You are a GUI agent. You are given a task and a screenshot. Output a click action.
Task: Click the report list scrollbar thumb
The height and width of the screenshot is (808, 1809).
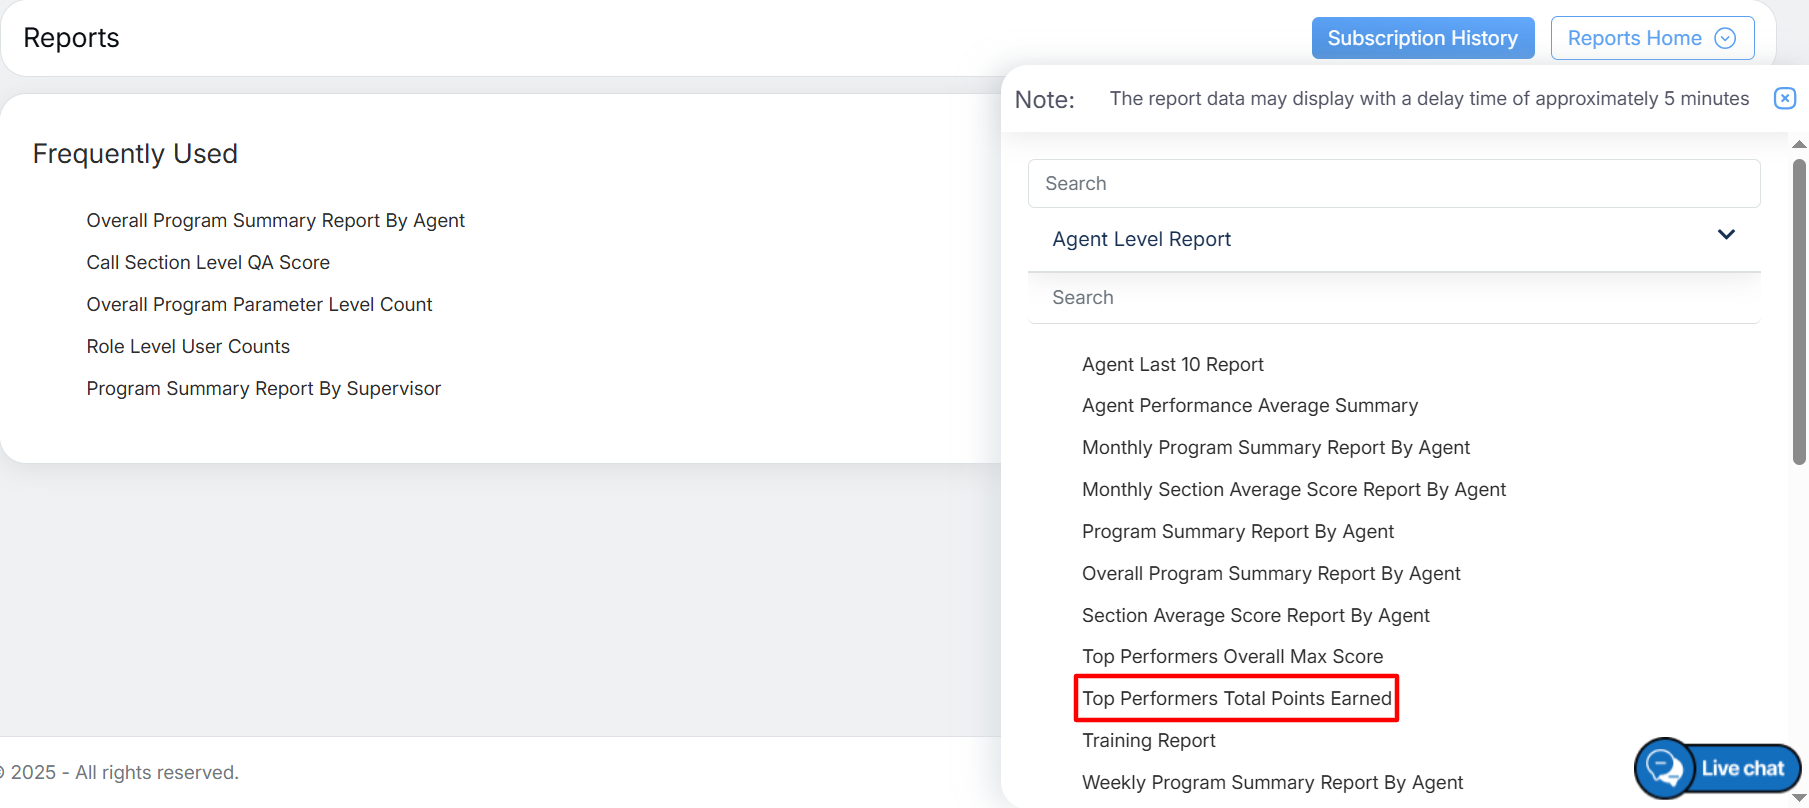(1799, 310)
